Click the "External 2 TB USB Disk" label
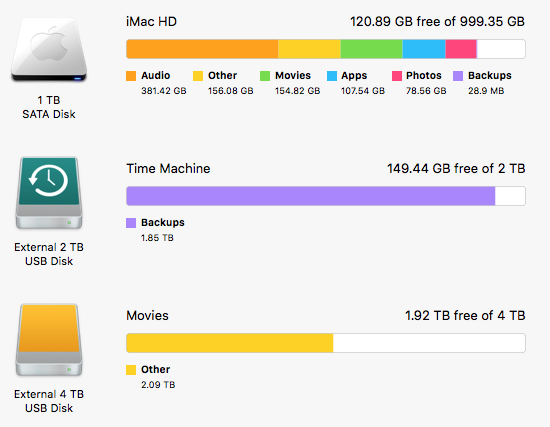 (49, 254)
